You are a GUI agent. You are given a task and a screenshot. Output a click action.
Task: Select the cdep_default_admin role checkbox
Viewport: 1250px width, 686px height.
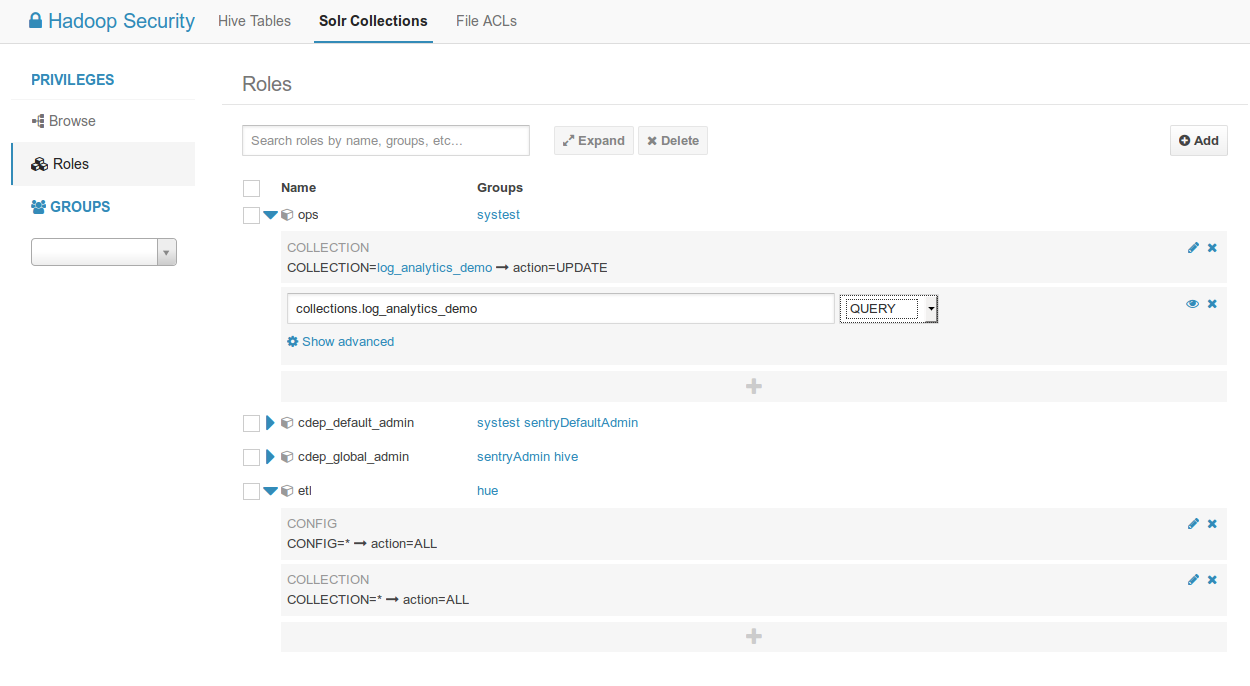click(251, 423)
